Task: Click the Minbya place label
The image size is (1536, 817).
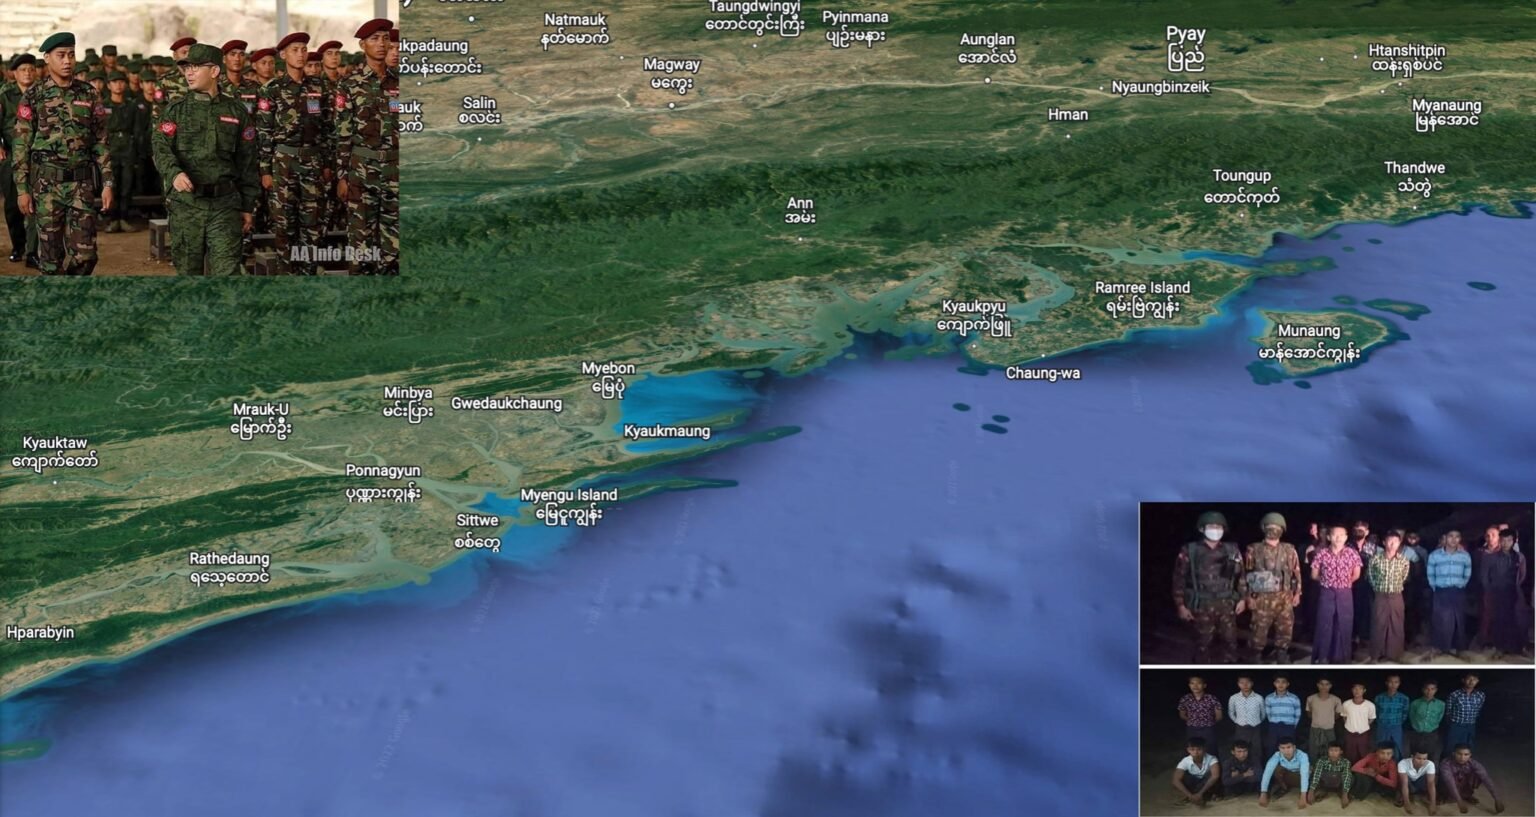Action: [408, 403]
